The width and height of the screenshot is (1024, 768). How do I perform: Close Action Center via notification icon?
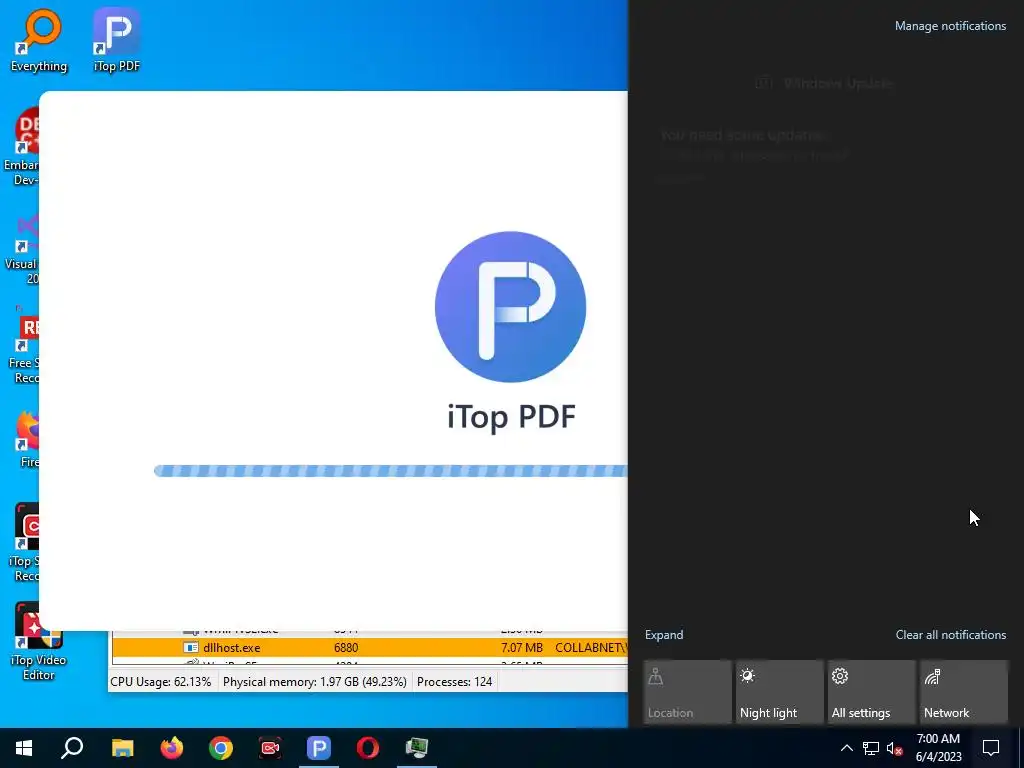991,748
